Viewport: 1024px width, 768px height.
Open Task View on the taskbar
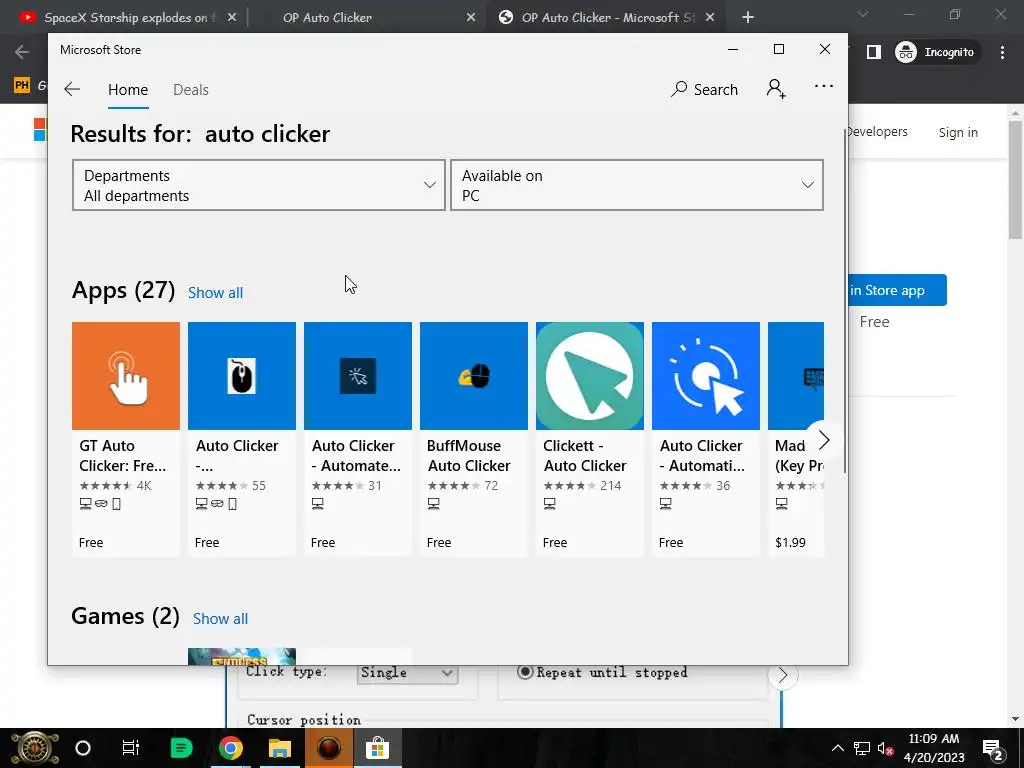[x=131, y=748]
